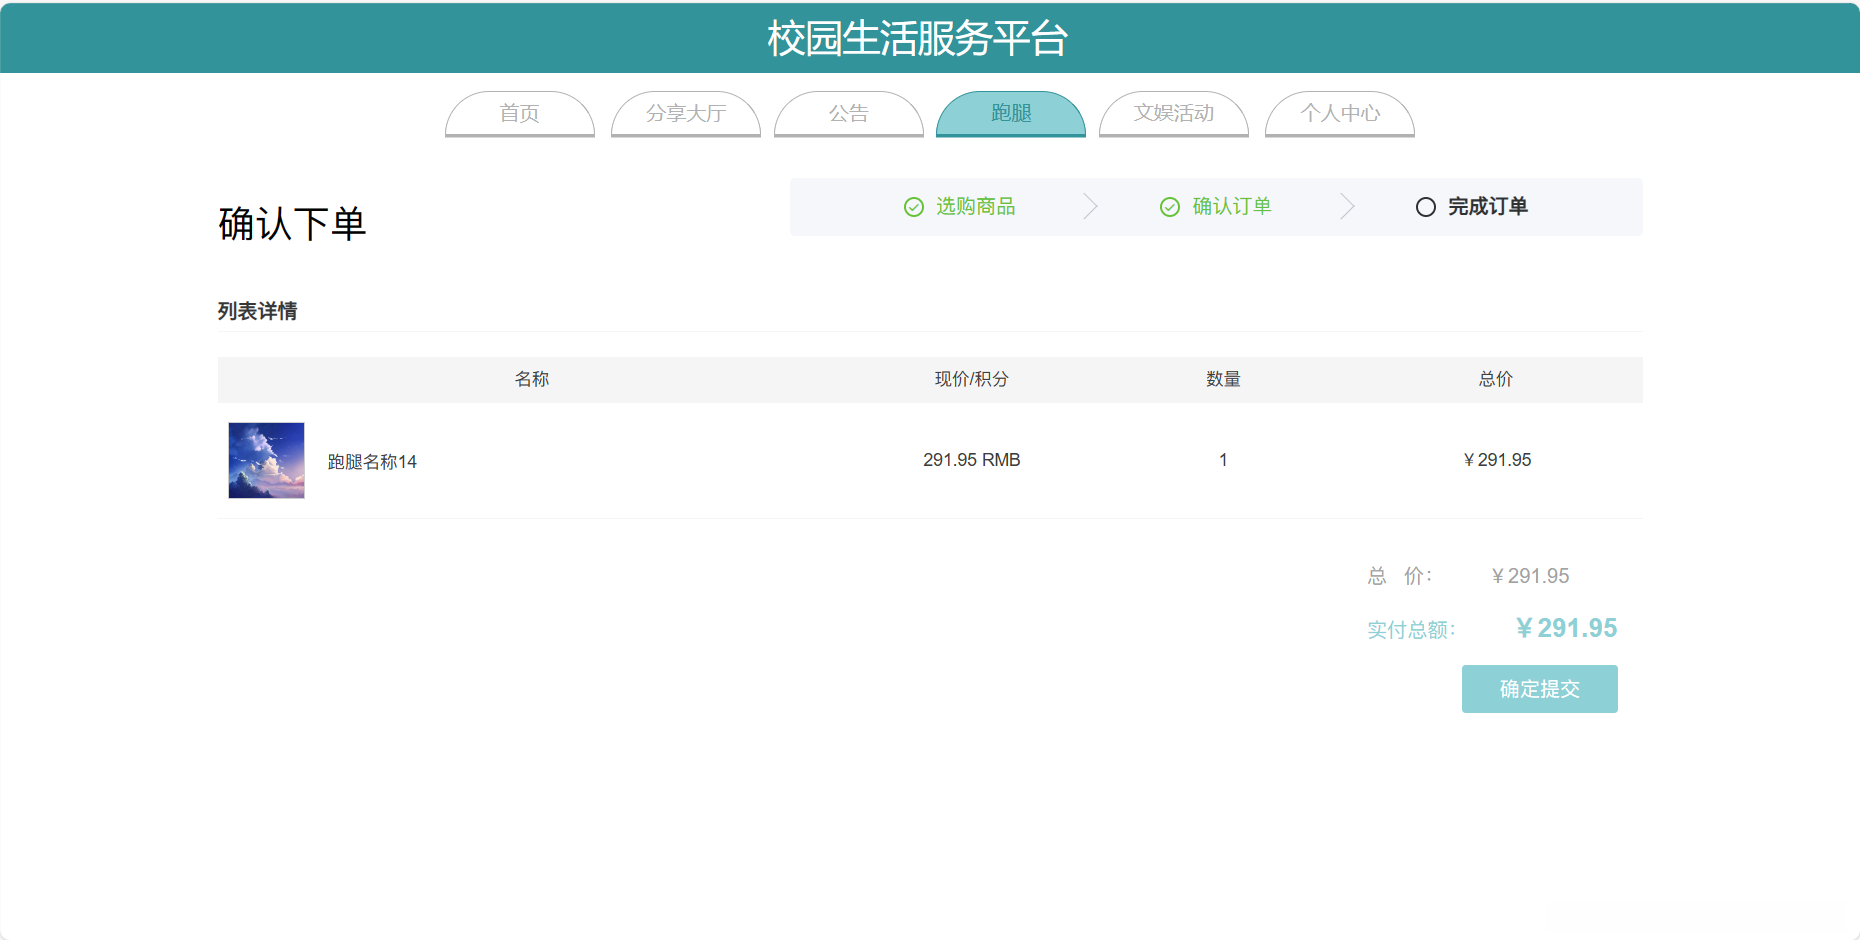The width and height of the screenshot is (1860, 940).
Task: Click the quantity value 1
Action: coord(1223,460)
